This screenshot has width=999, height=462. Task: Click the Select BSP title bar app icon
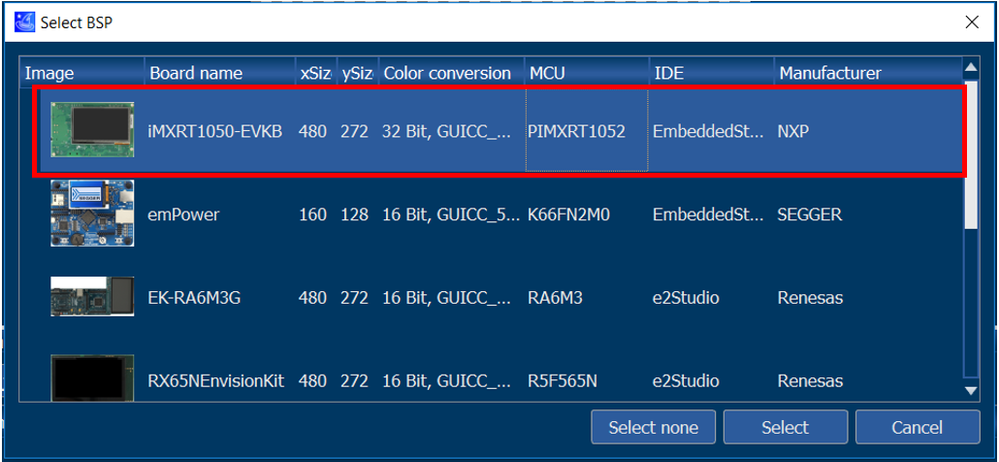(24, 21)
